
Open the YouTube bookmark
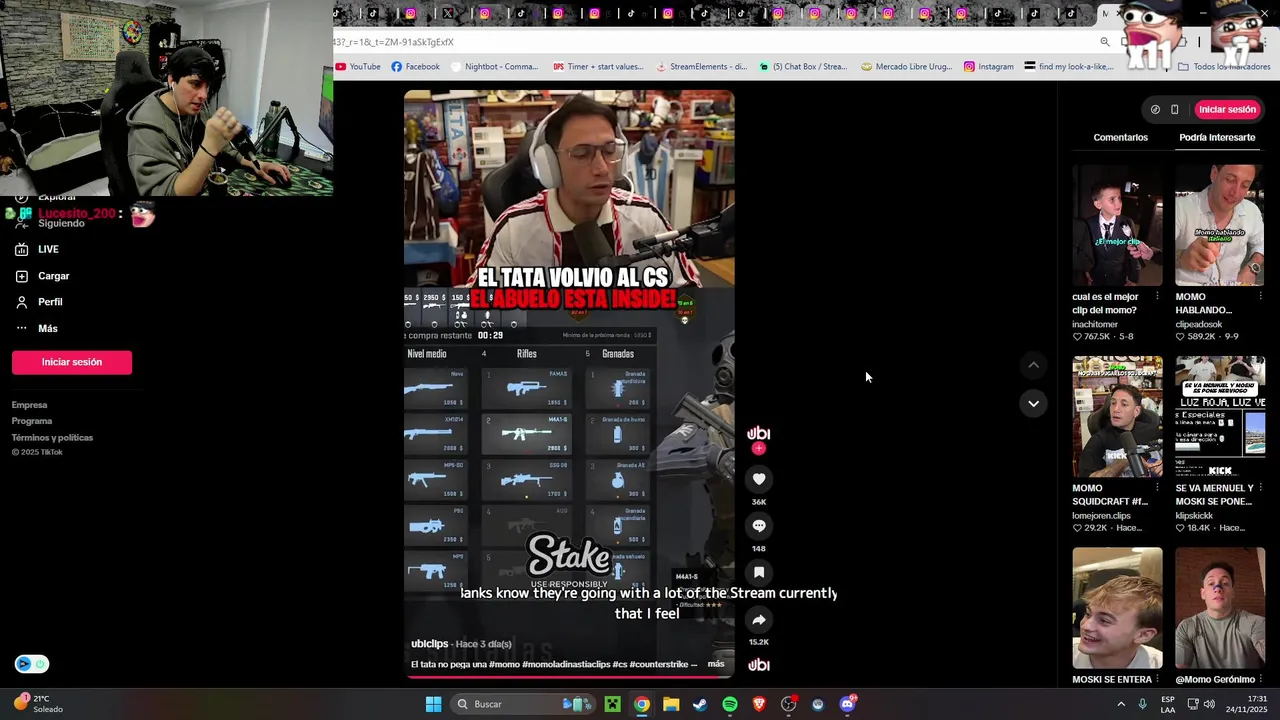pyautogui.click(x=358, y=67)
